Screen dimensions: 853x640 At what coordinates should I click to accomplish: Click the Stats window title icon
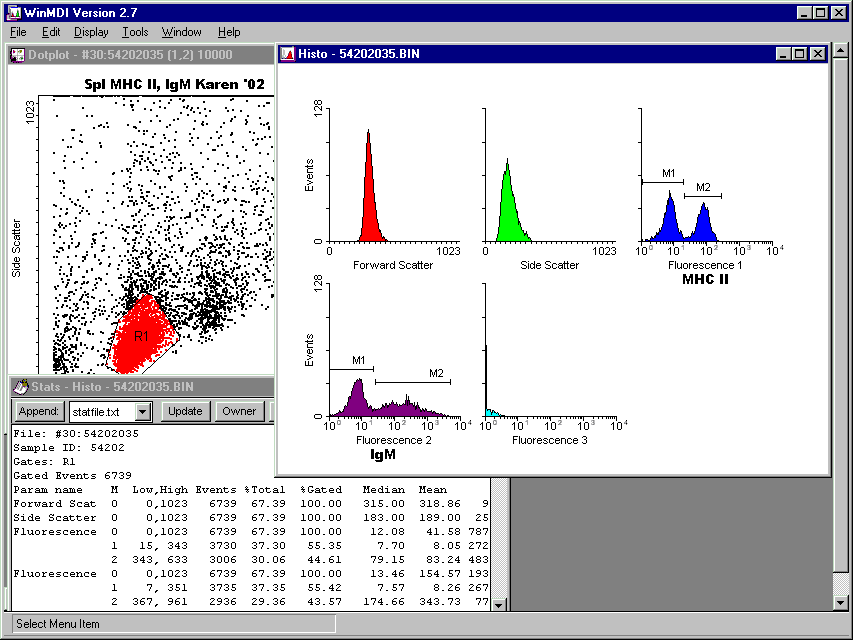point(19,386)
